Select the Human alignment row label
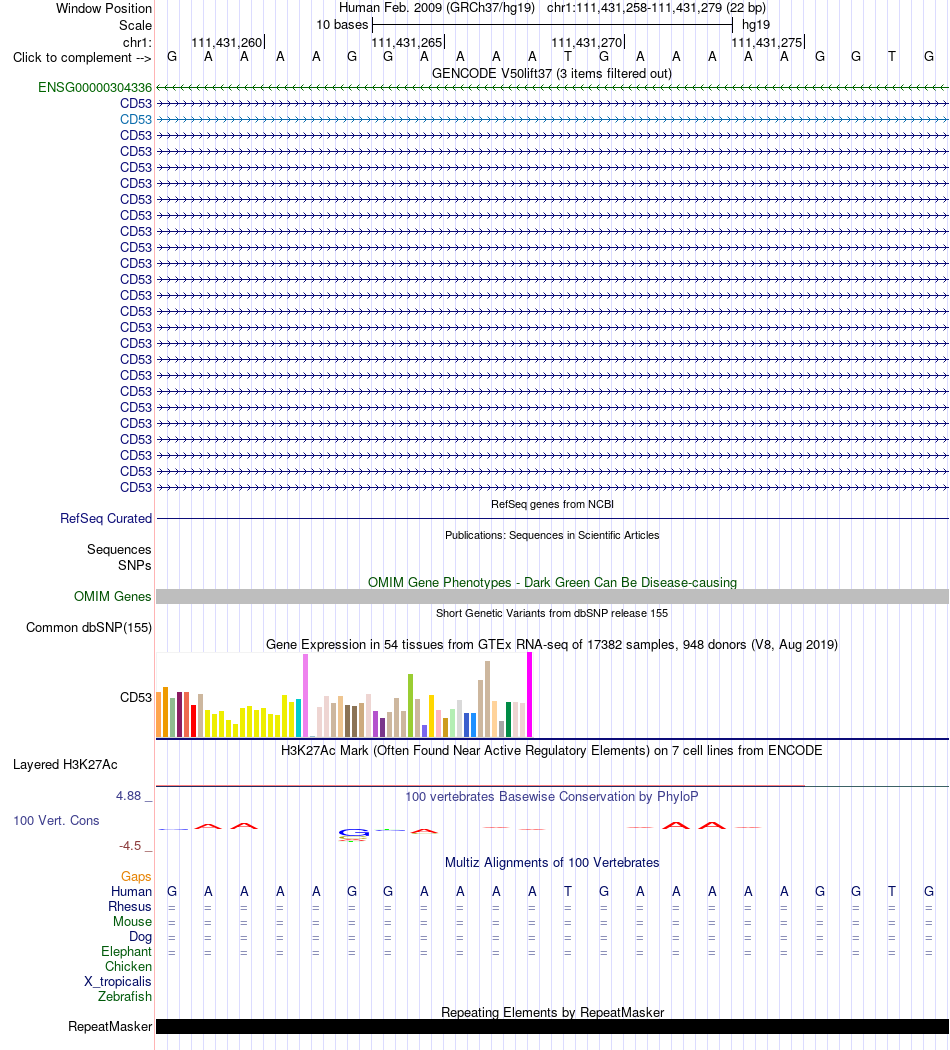The width and height of the screenshot is (950, 1050). tap(131, 892)
